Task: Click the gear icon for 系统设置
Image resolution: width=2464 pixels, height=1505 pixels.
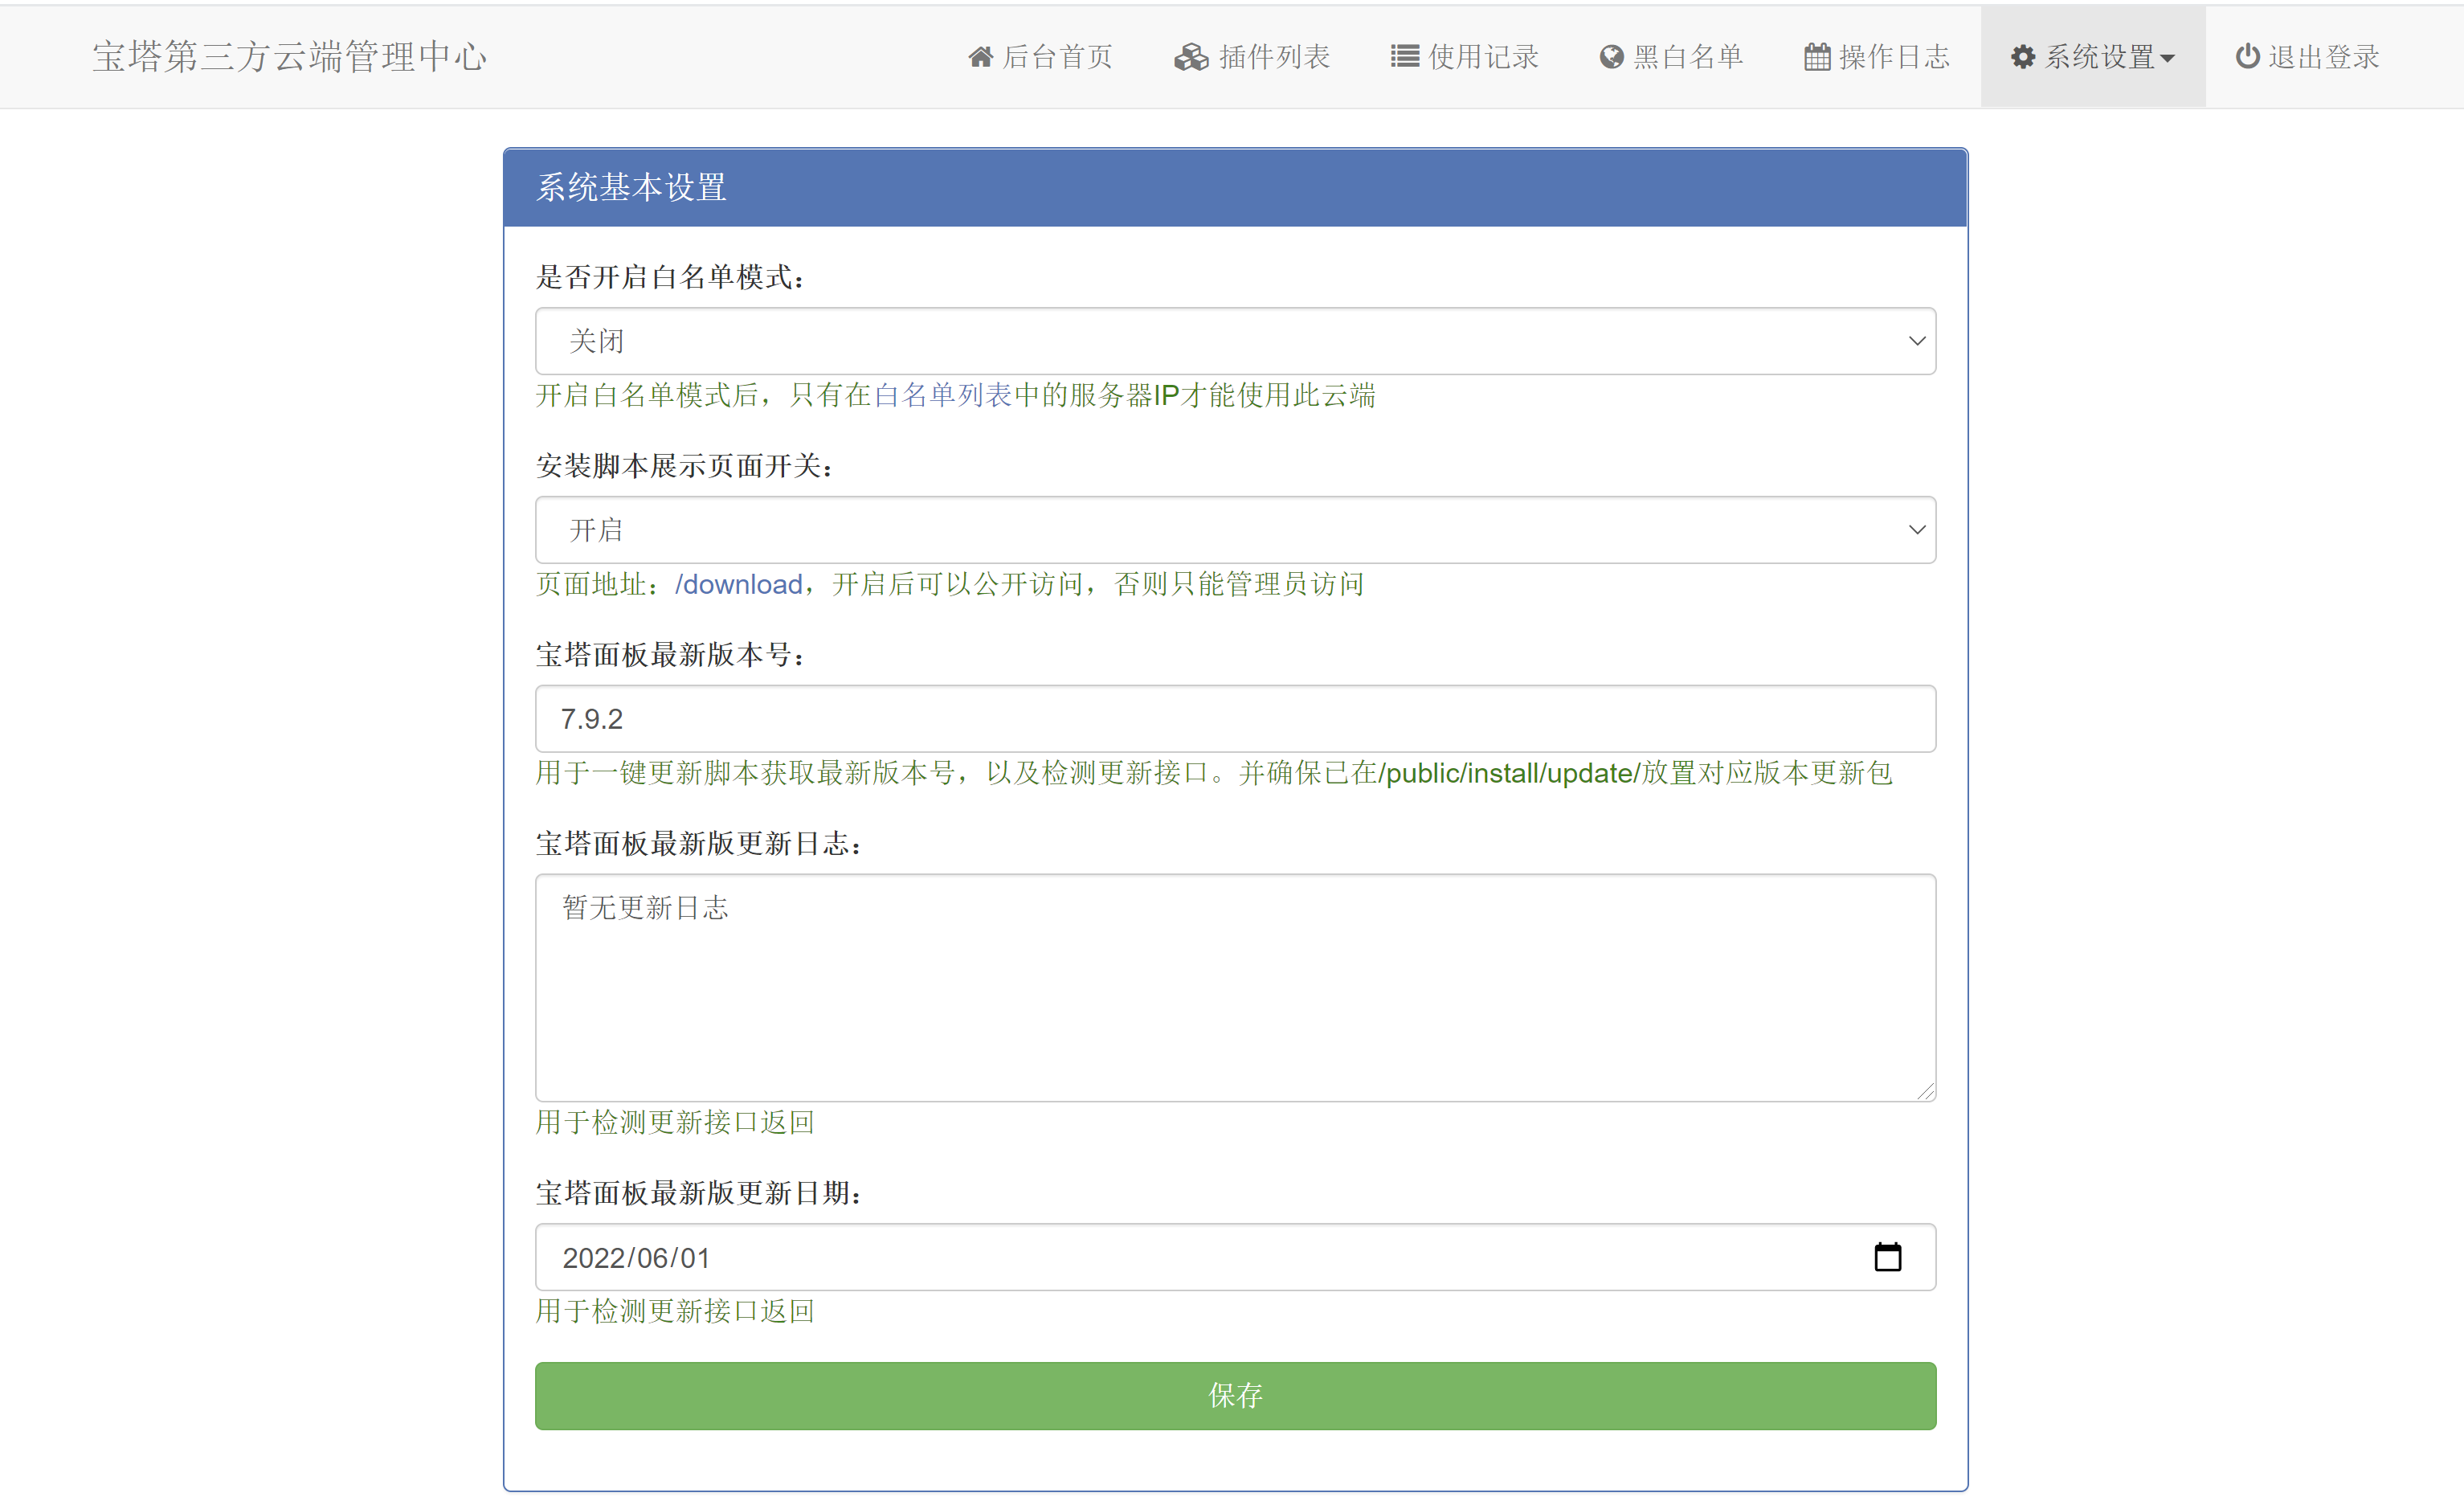Action: (2023, 57)
